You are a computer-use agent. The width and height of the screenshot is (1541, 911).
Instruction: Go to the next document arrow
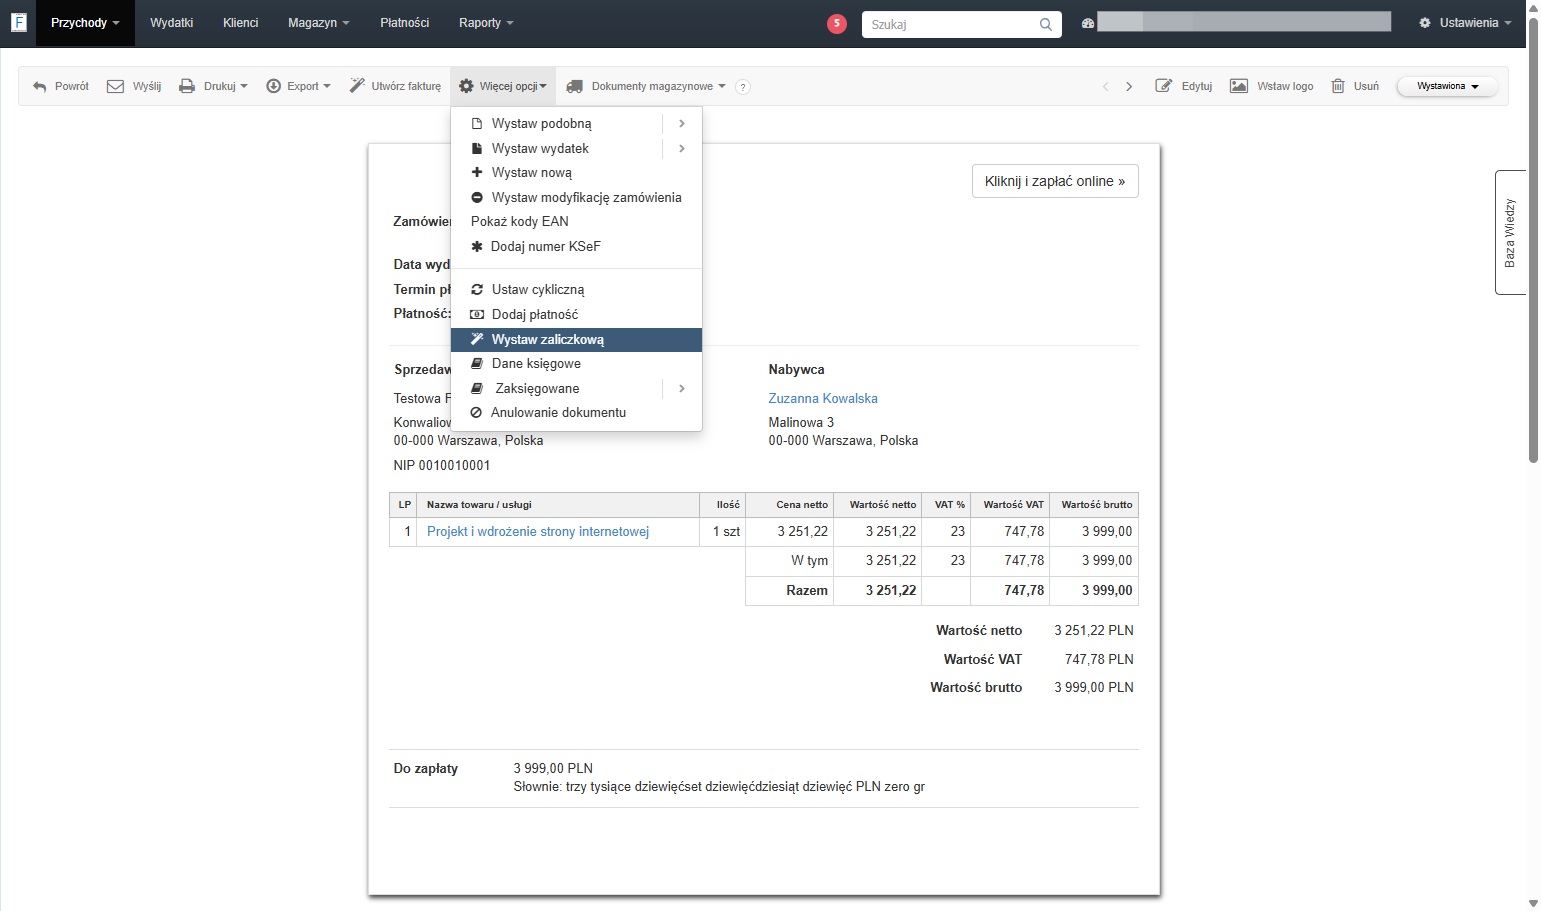pyautogui.click(x=1129, y=86)
